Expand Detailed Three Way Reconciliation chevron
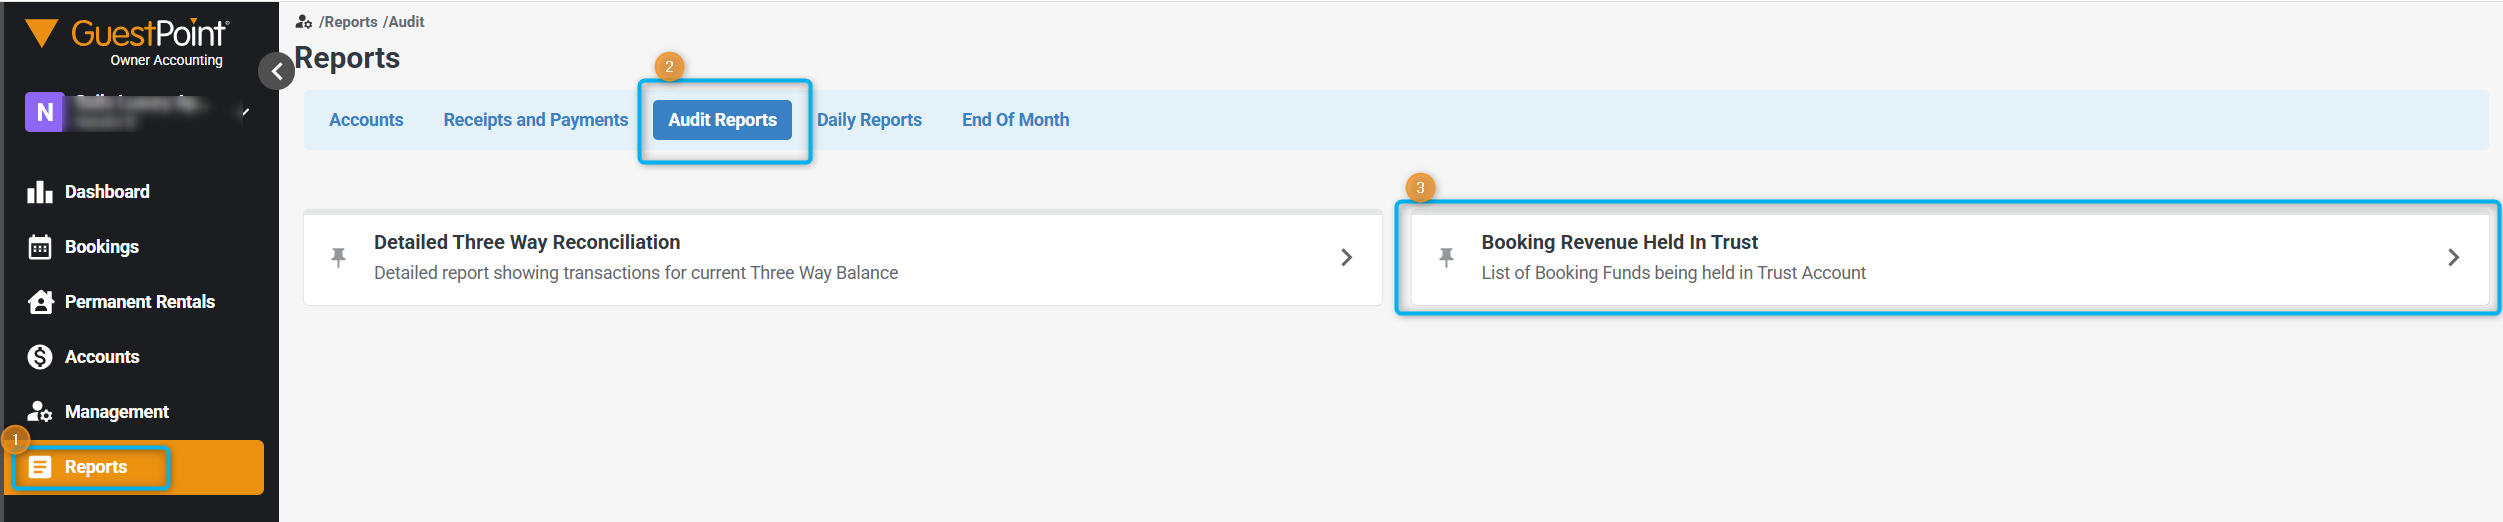The width and height of the screenshot is (2503, 522). (1346, 258)
